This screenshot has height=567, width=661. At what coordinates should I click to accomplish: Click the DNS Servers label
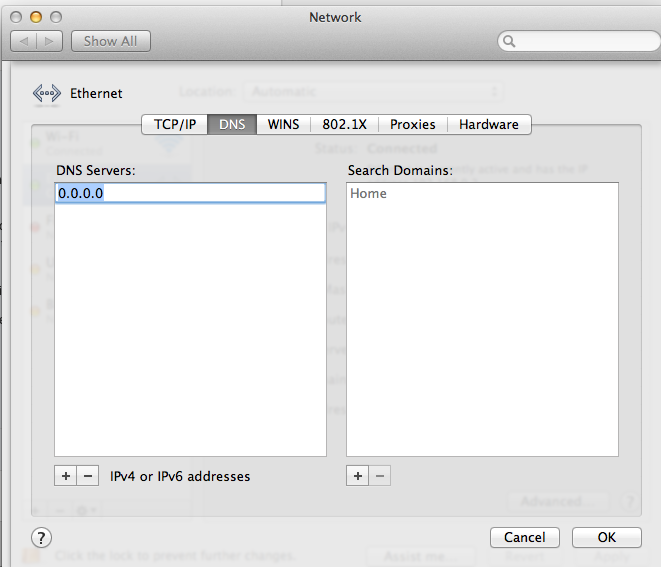[x=96, y=170]
